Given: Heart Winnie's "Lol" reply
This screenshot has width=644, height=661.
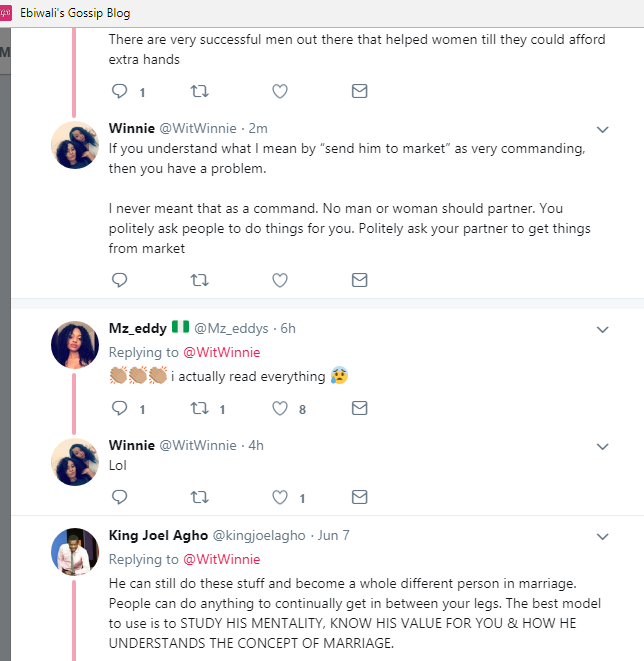Looking at the screenshot, I should click(280, 497).
